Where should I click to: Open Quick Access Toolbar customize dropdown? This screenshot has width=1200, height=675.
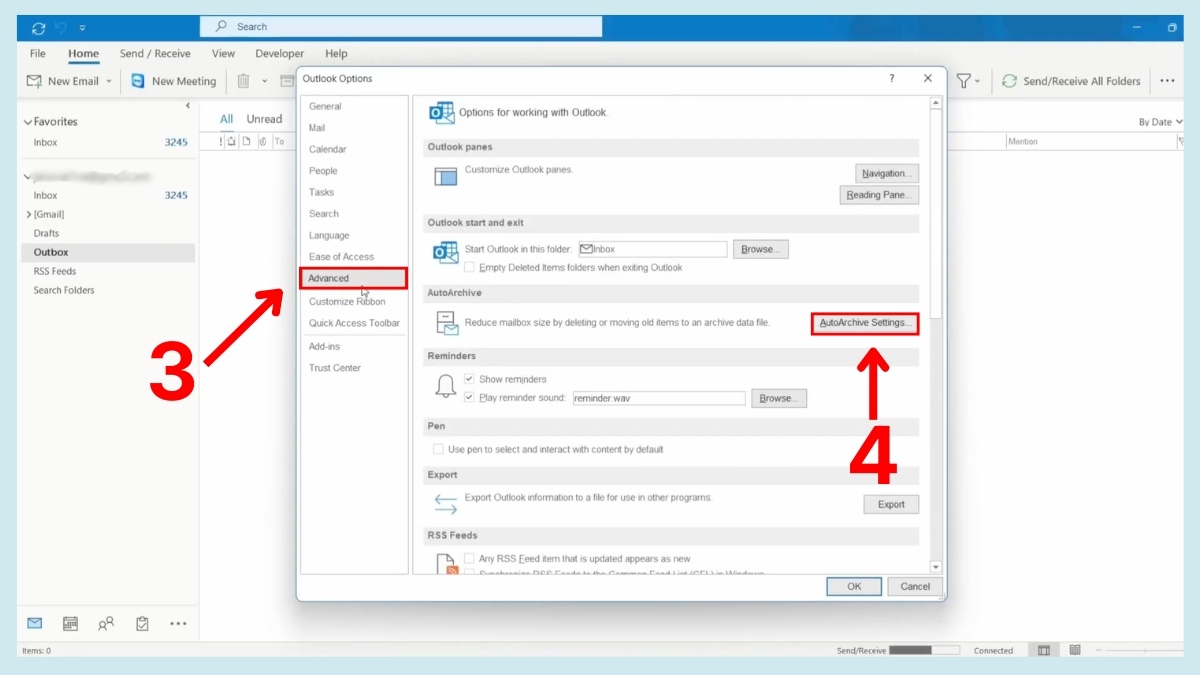pyautogui.click(x=82, y=27)
